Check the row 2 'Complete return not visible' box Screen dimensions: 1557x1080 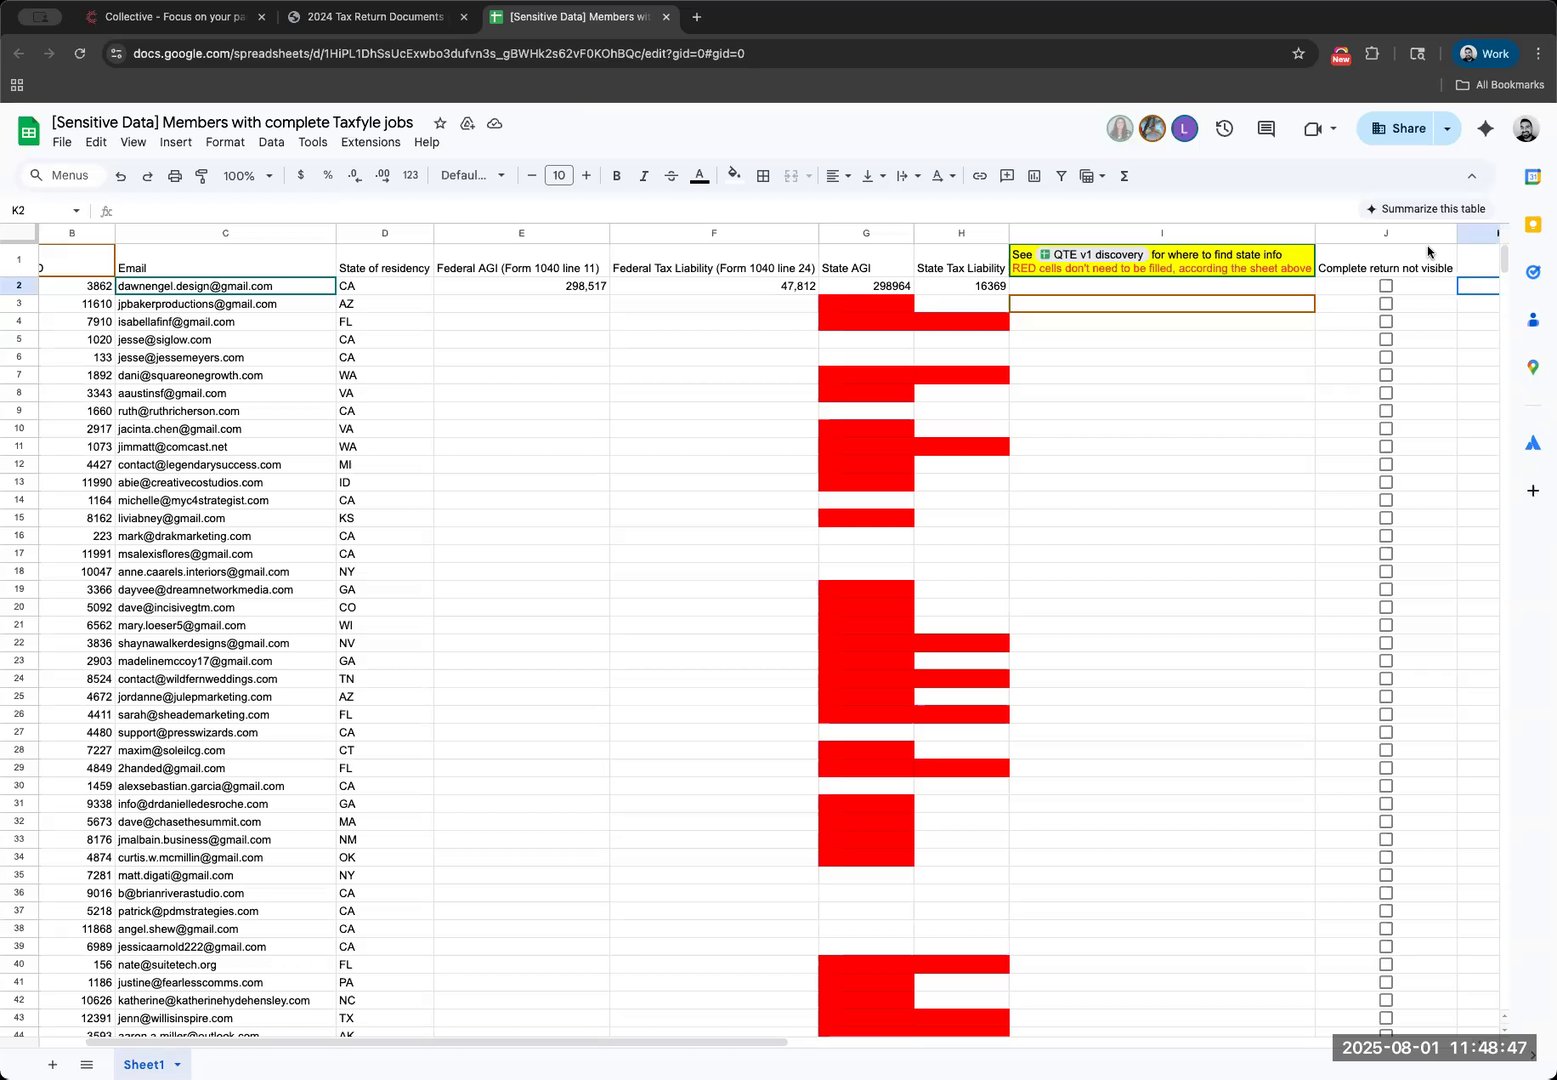click(1386, 286)
